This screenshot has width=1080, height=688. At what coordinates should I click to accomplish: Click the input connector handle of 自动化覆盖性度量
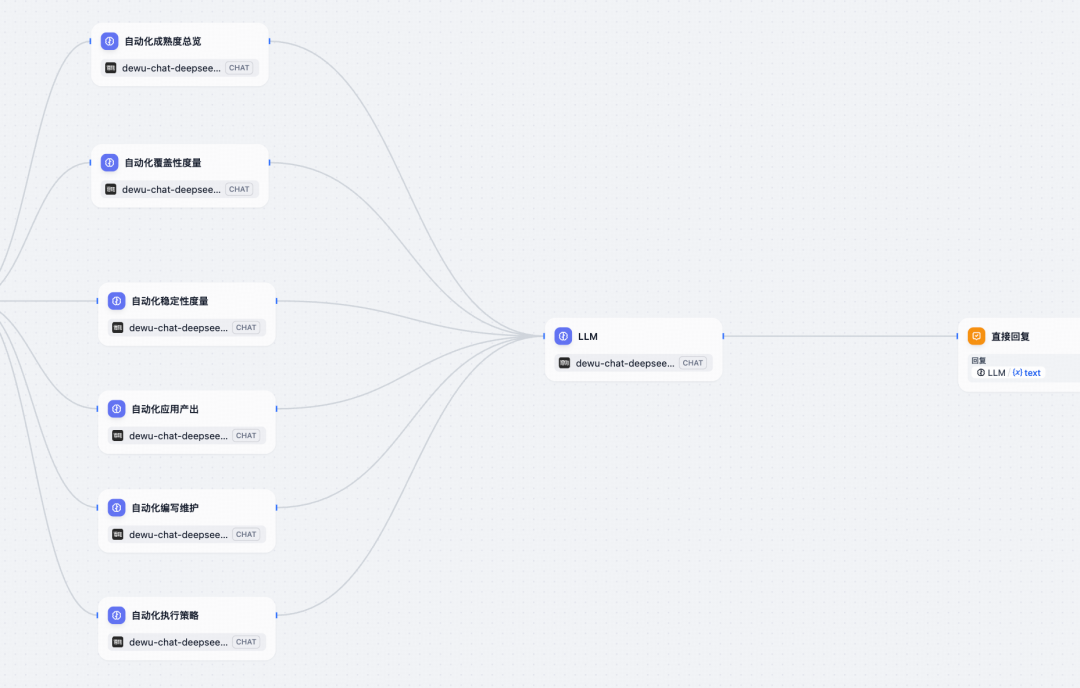click(x=90, y=163)
